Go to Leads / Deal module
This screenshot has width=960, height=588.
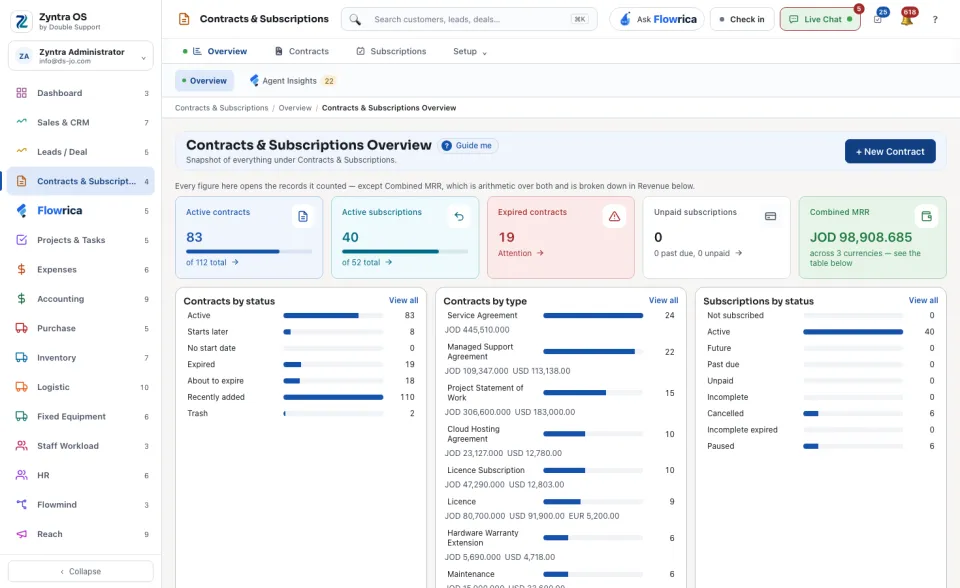[81, 152]
